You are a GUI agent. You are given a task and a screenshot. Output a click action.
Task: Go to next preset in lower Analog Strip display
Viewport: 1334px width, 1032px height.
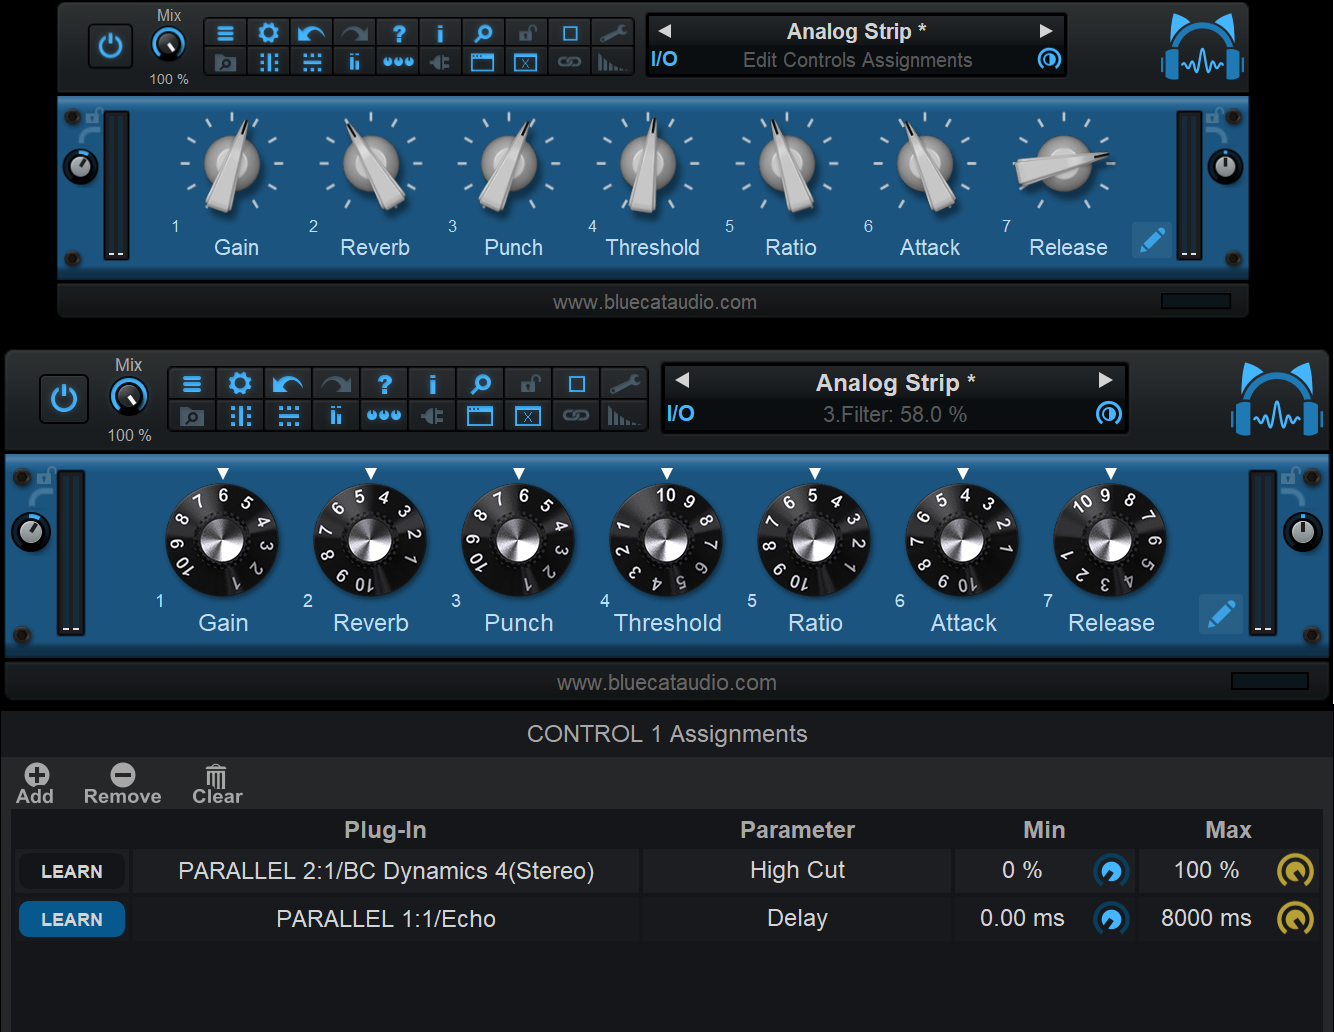[x=1105, y=380]
